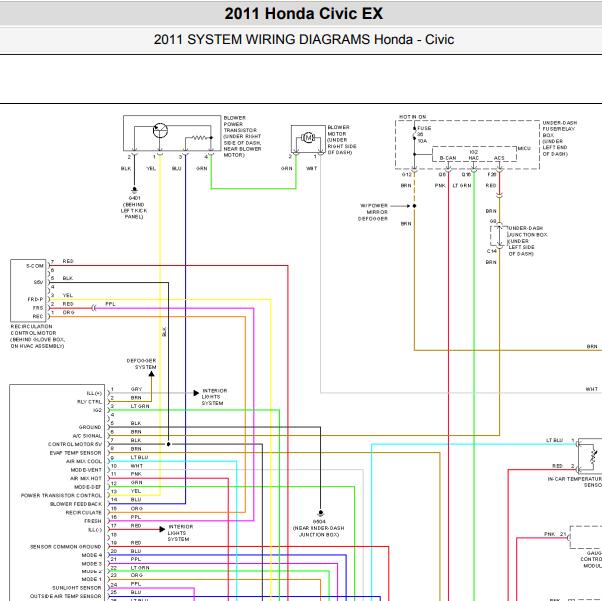Image resolution: width=602 pixels, height=601 pixels.
Task: Click the 'ILL(+)' pin label
Action: click(x=94, y=393)
